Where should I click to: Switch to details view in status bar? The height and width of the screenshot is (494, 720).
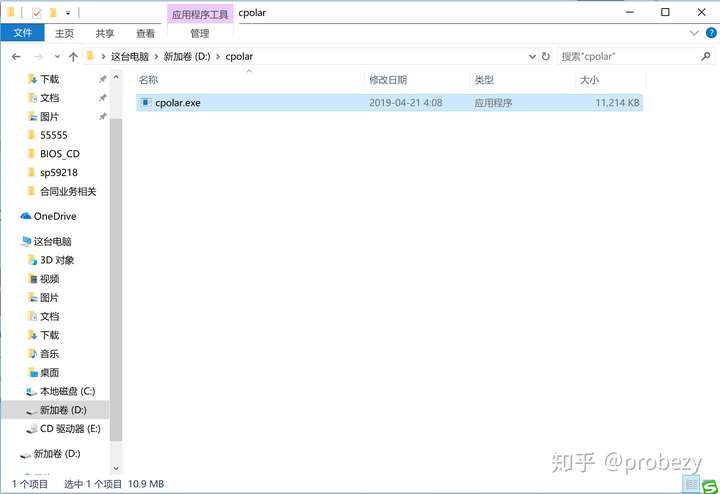(692, 484)
